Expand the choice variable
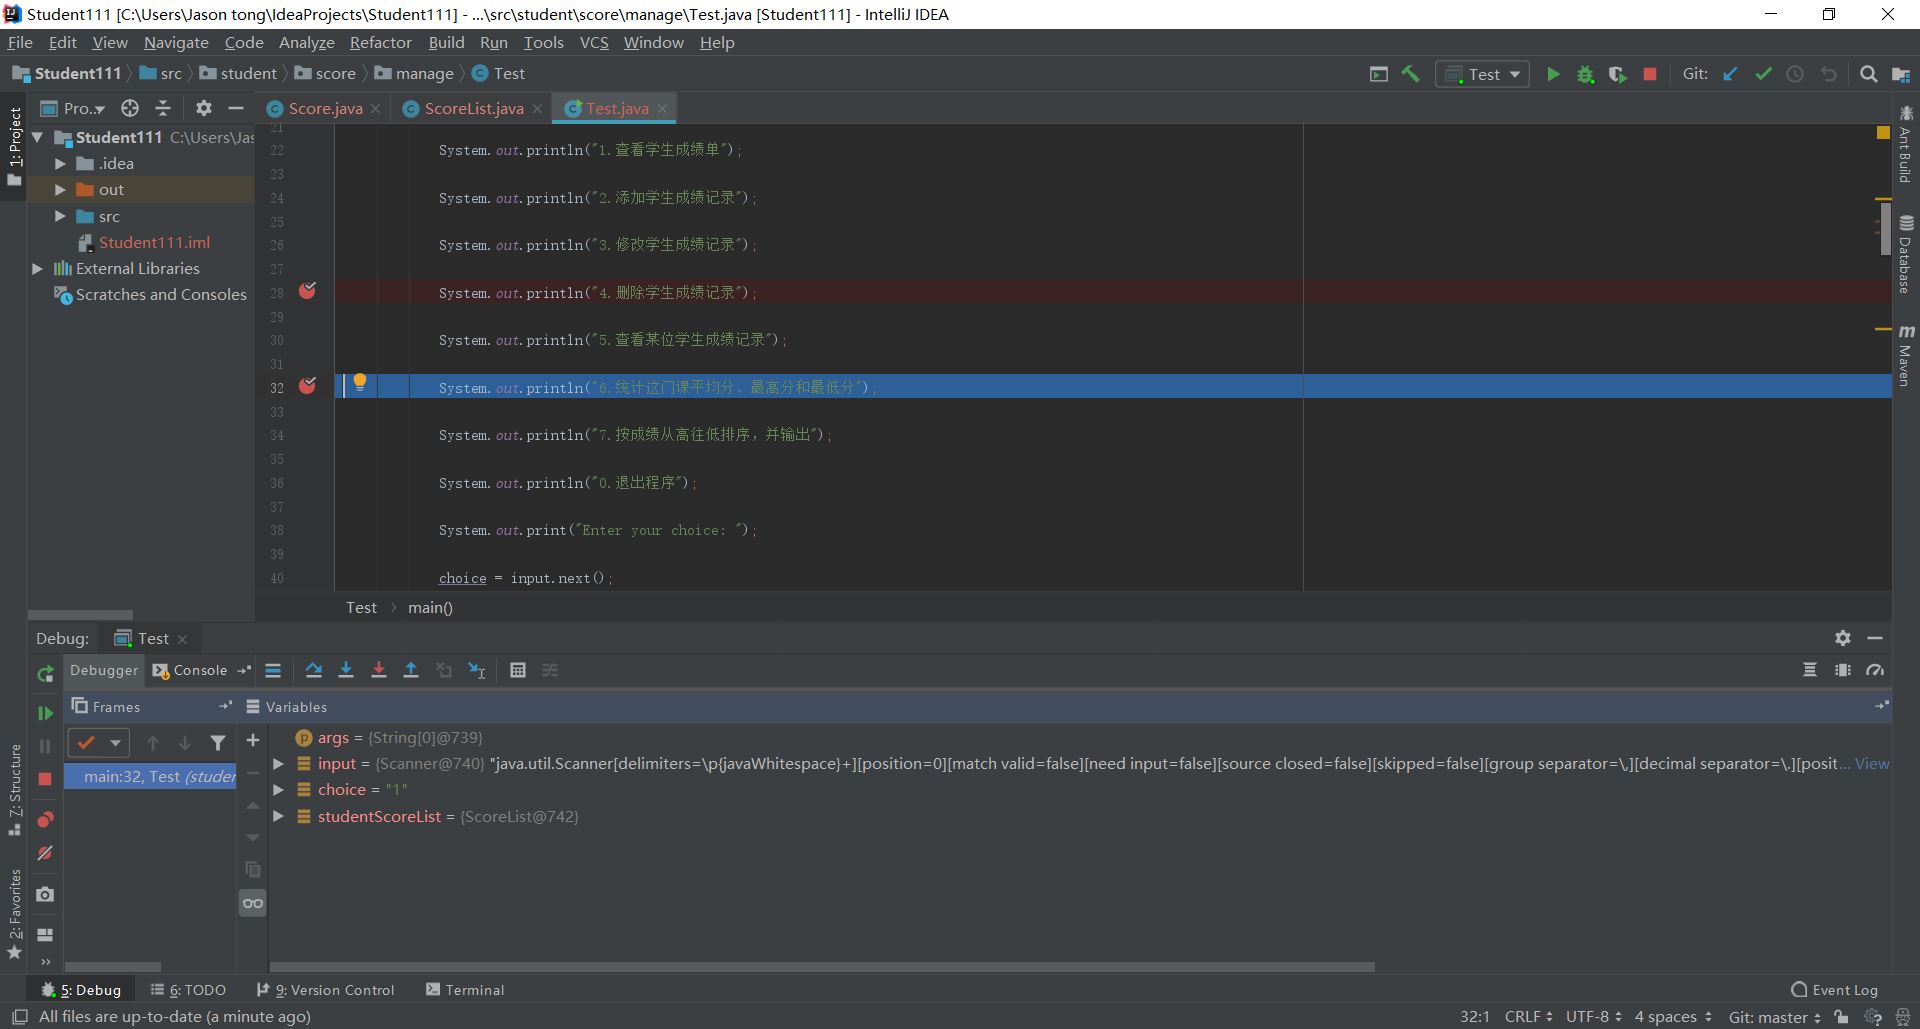Image resolution: width=1920 pixels, height=1029 pixels. coord(279,789)
